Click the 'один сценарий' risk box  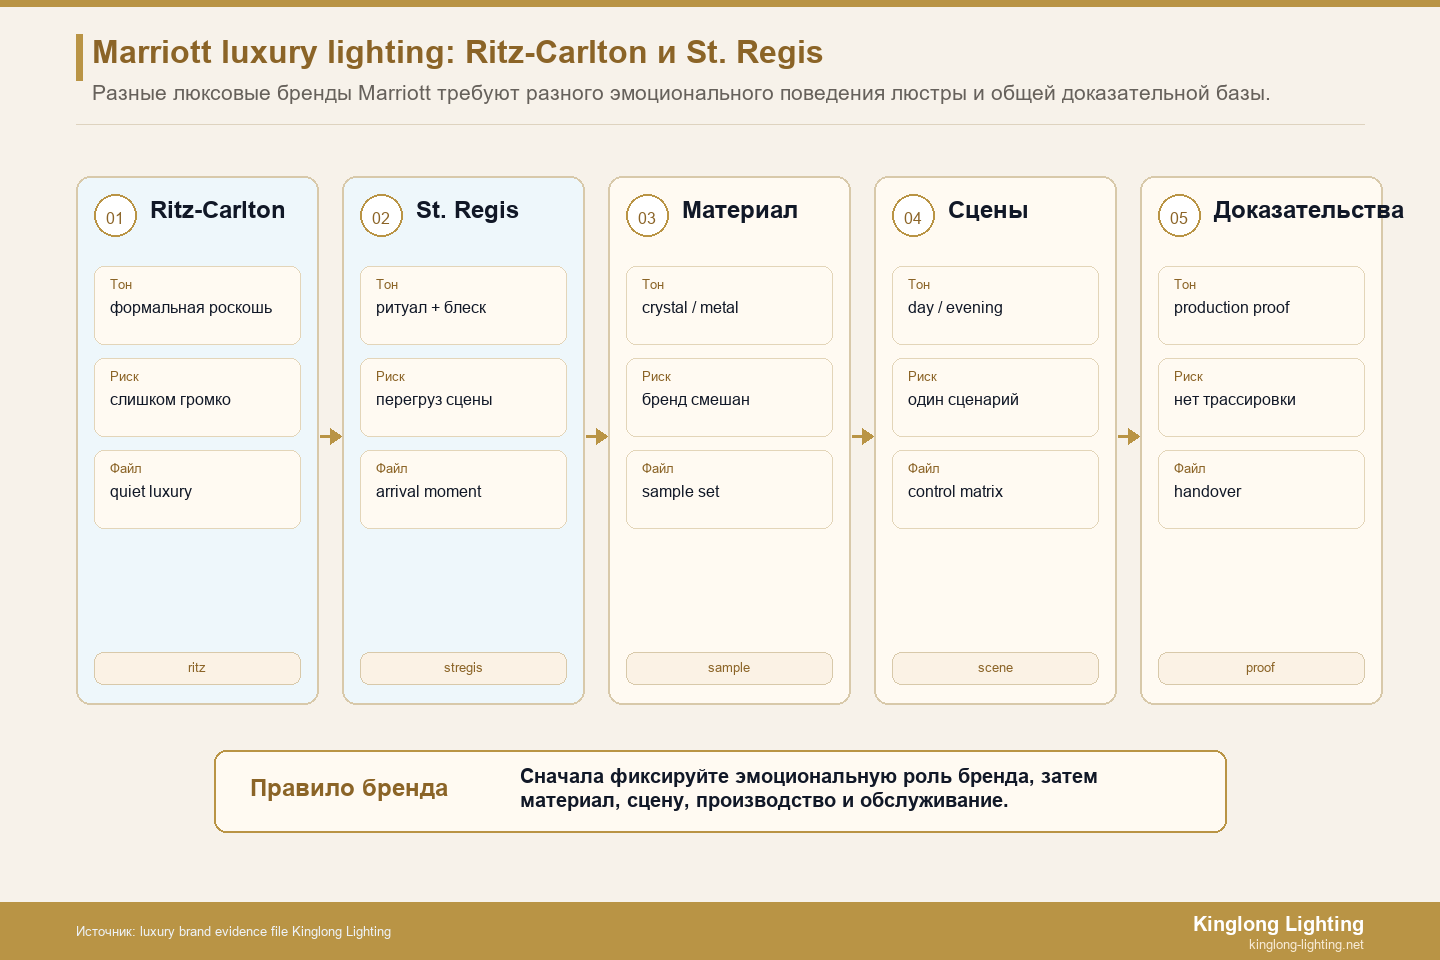[x=995, y=397]
